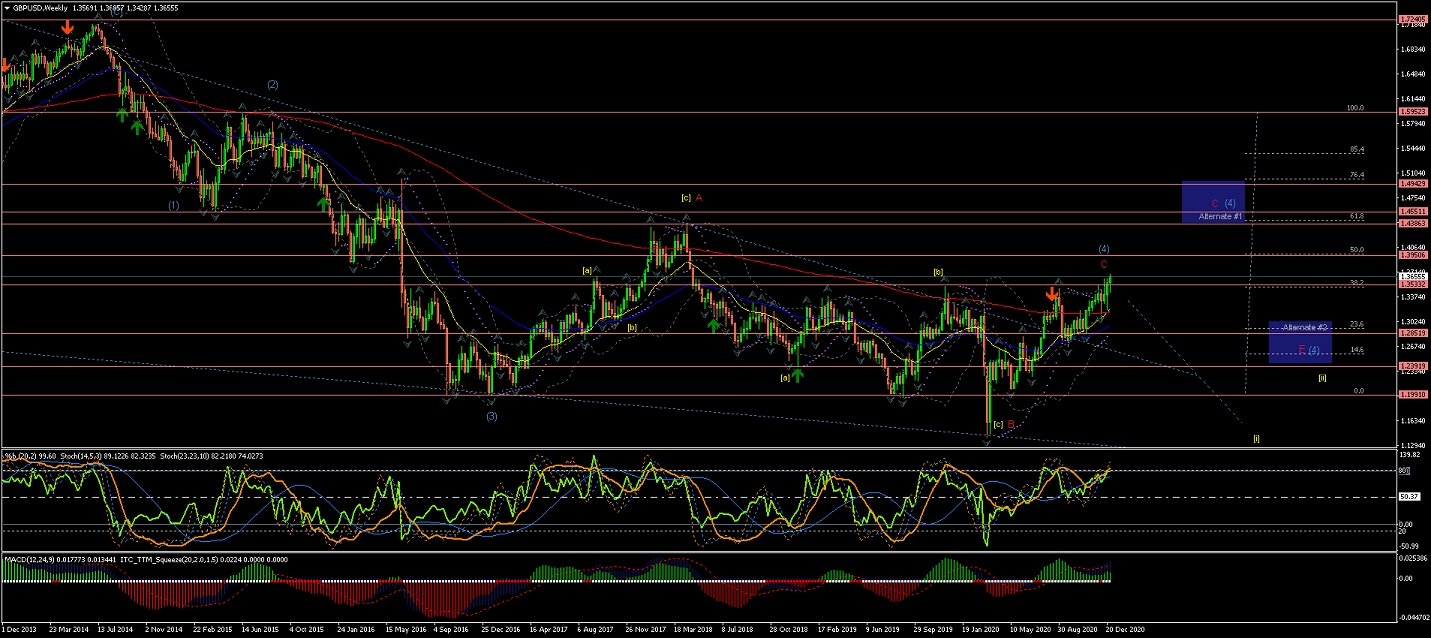Select price level label 1.28519
The height and width of the screenshot is (638, 1431).
coord(1414,333)
